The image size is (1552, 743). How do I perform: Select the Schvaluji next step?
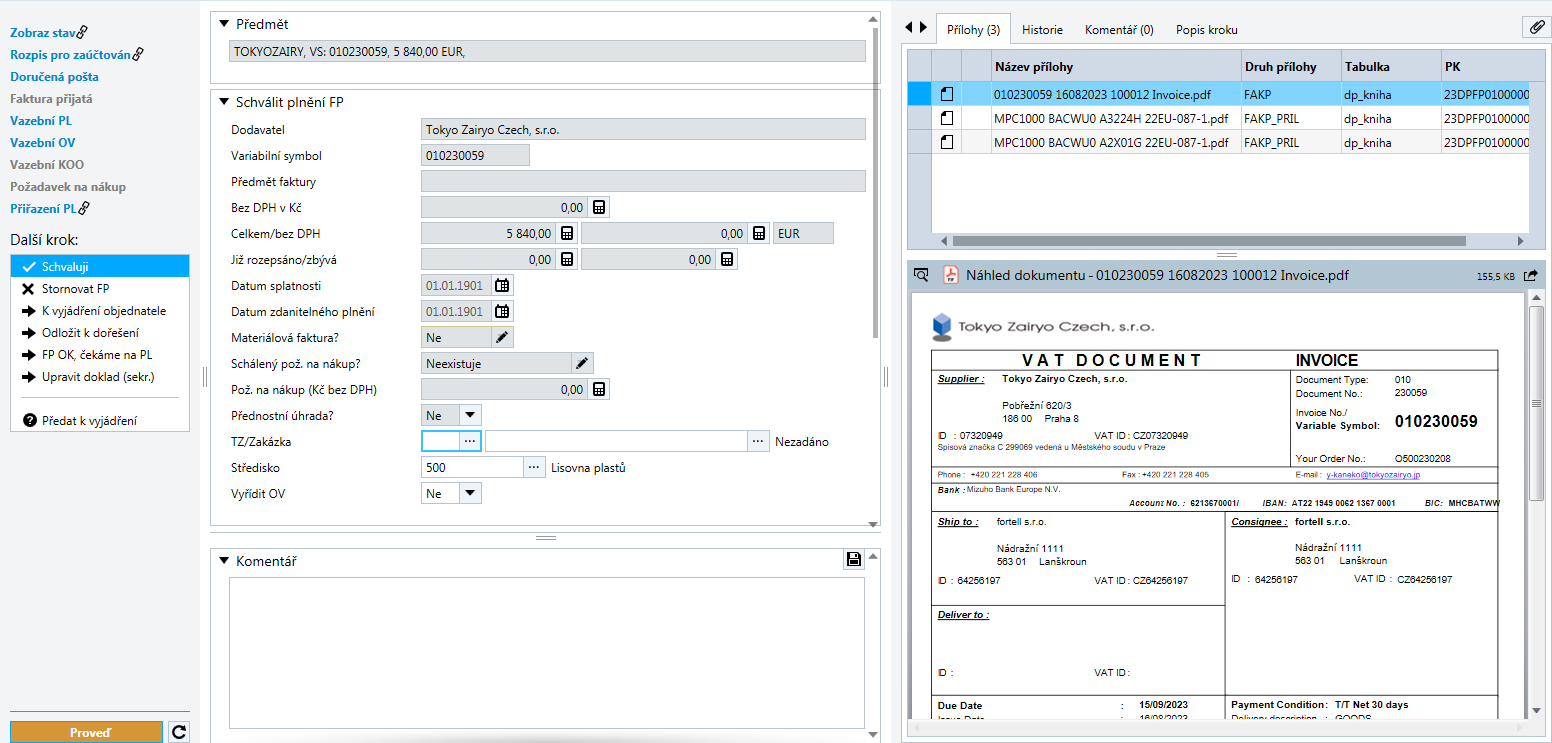(x=100, y=267)
